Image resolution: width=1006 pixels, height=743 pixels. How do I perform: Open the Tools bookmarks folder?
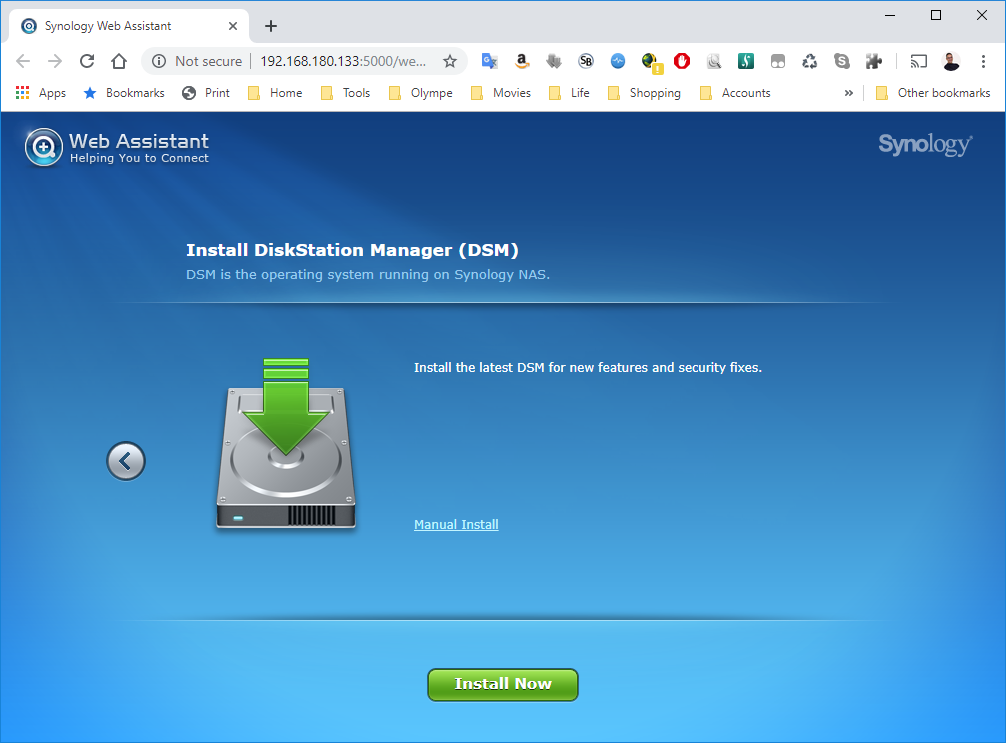point(345,92)
